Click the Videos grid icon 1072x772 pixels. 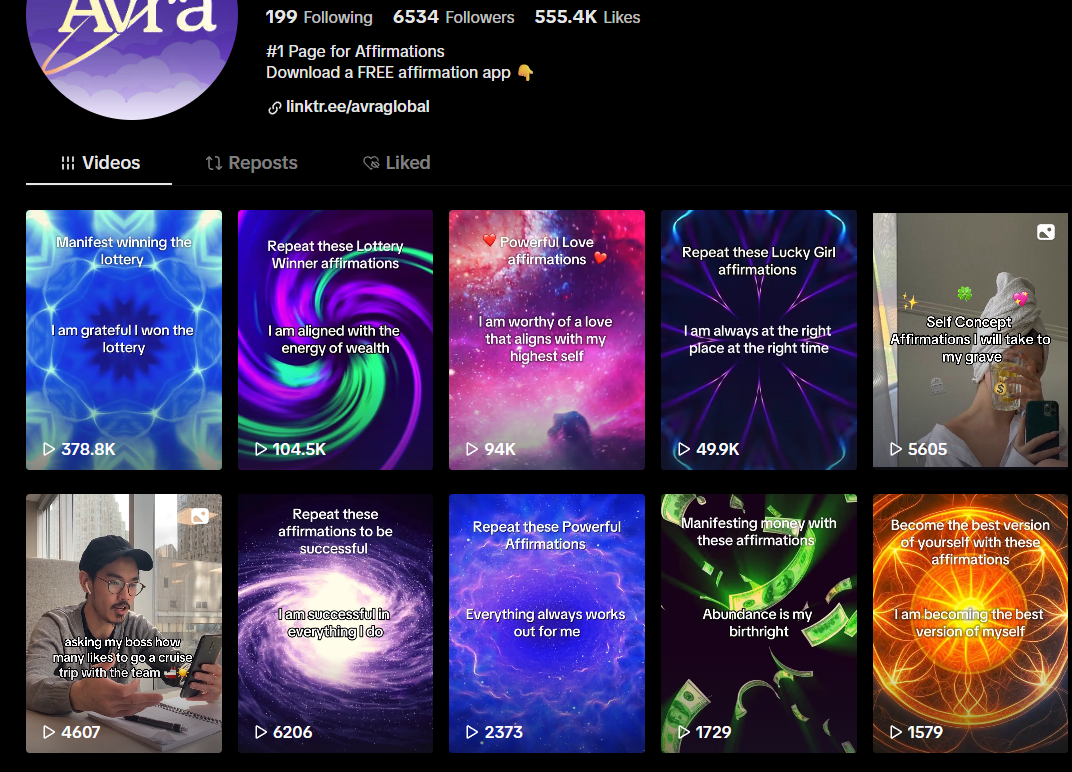point(68,163)
